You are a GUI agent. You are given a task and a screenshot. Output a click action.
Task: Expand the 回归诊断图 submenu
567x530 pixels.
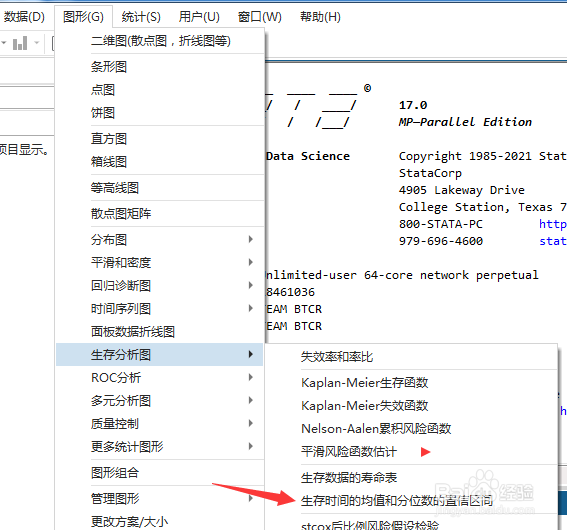click(161, 286)
